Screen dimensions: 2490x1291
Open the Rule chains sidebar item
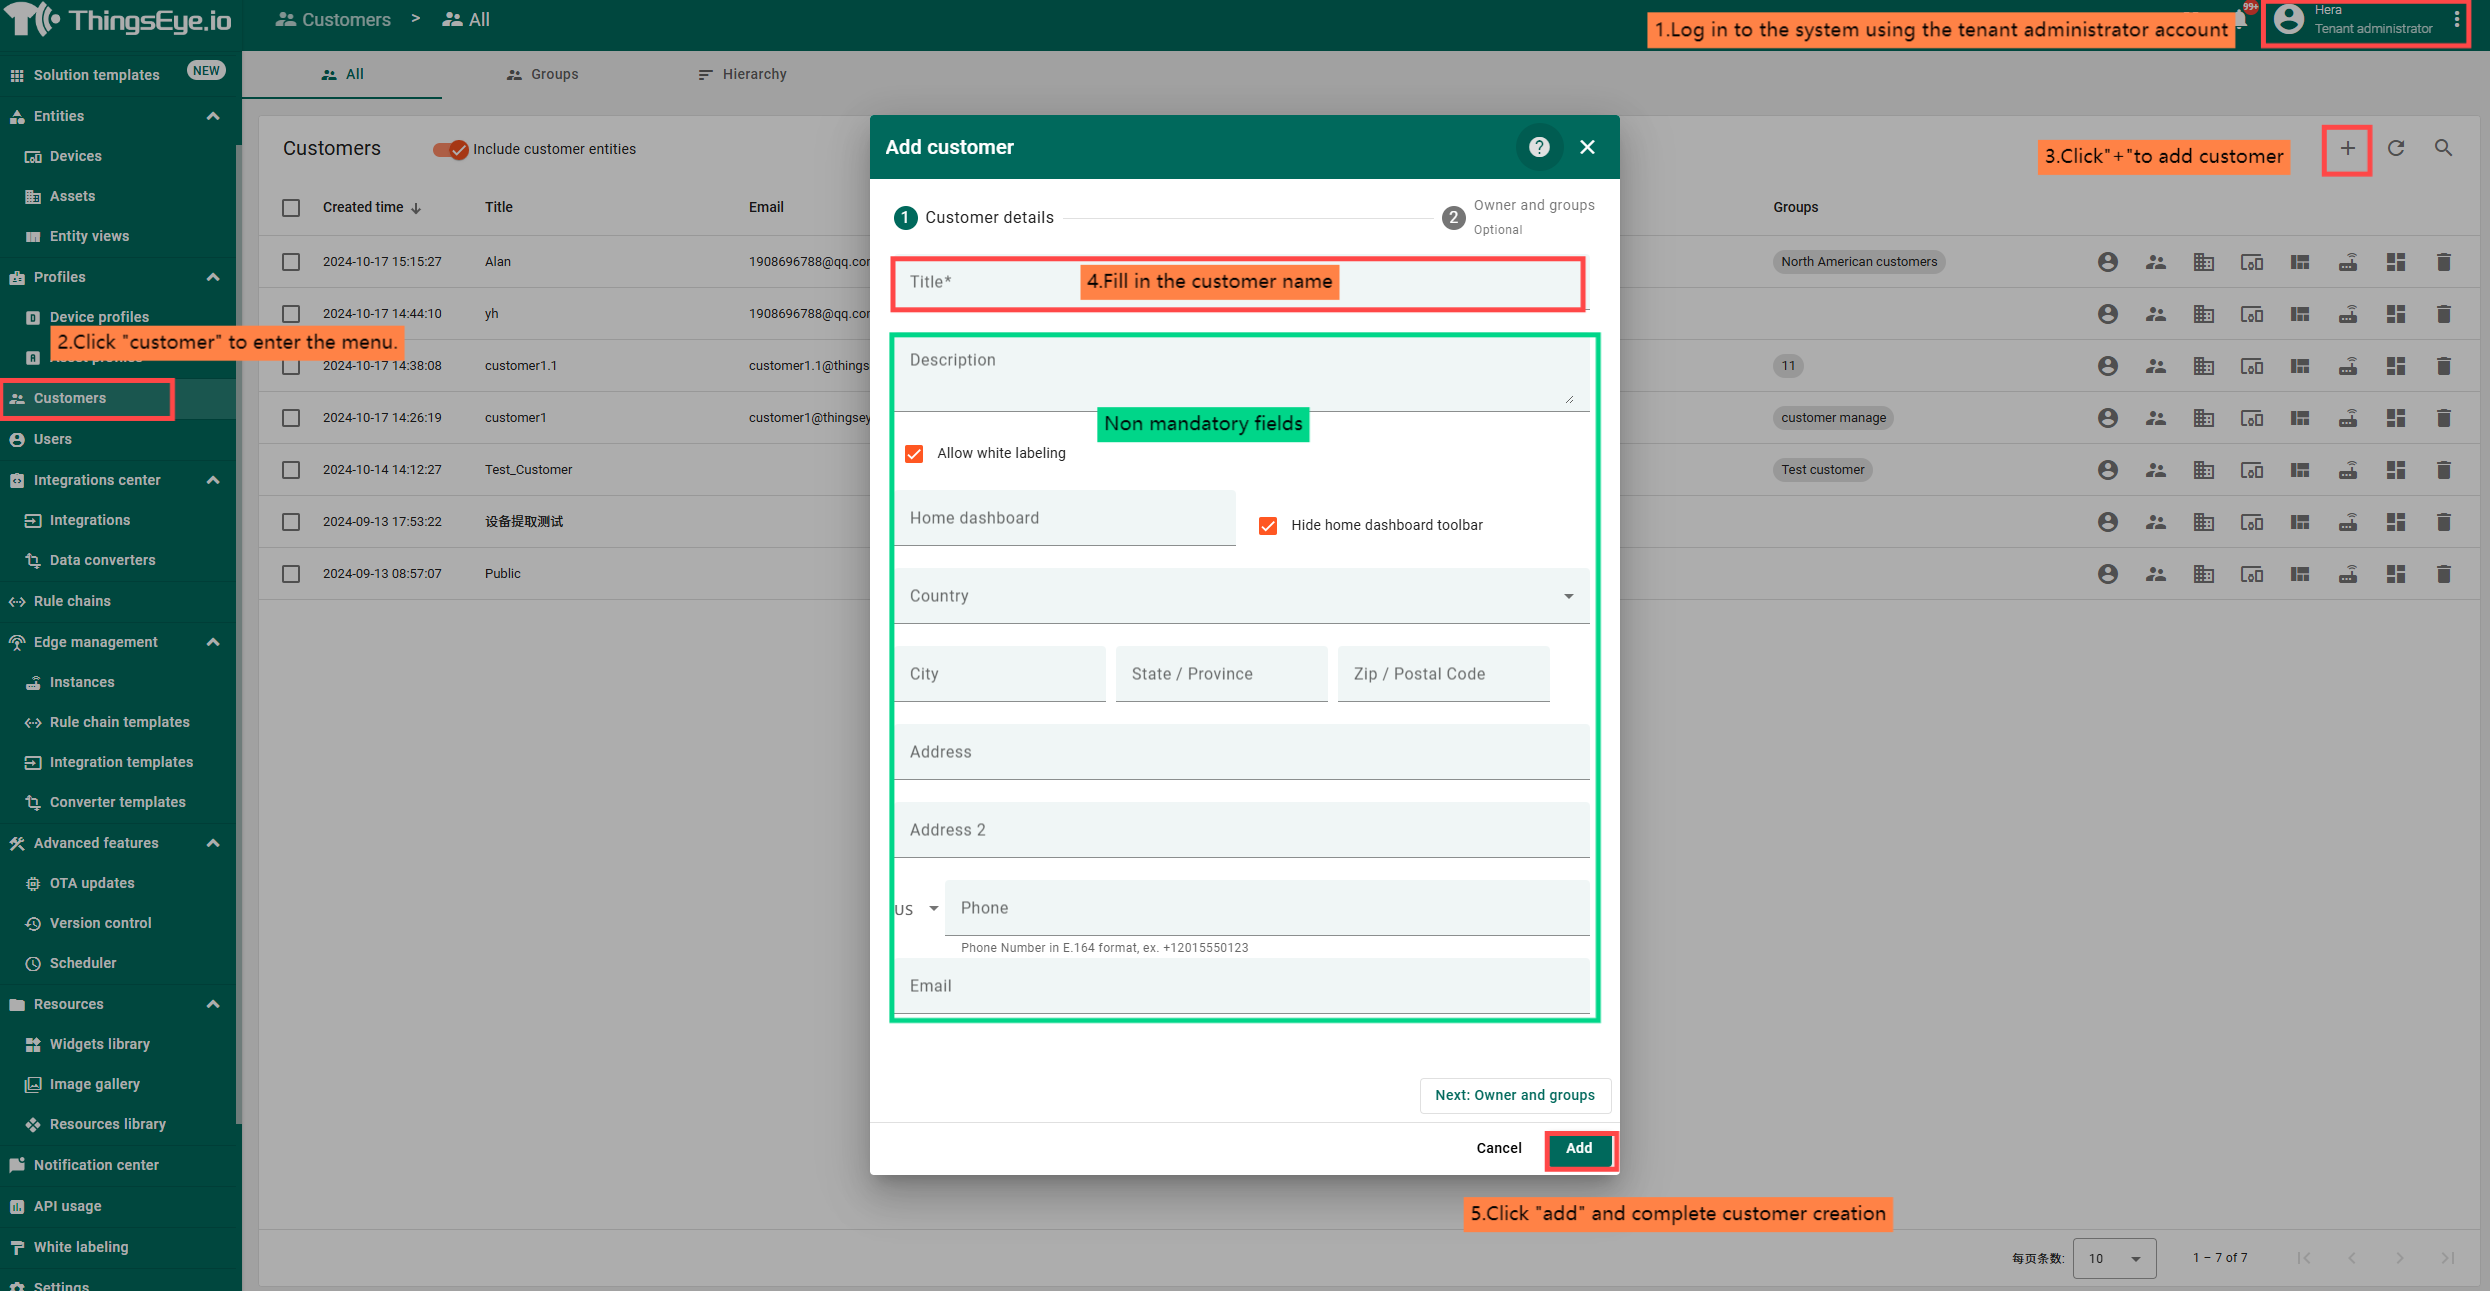click(x=72, y=601)
